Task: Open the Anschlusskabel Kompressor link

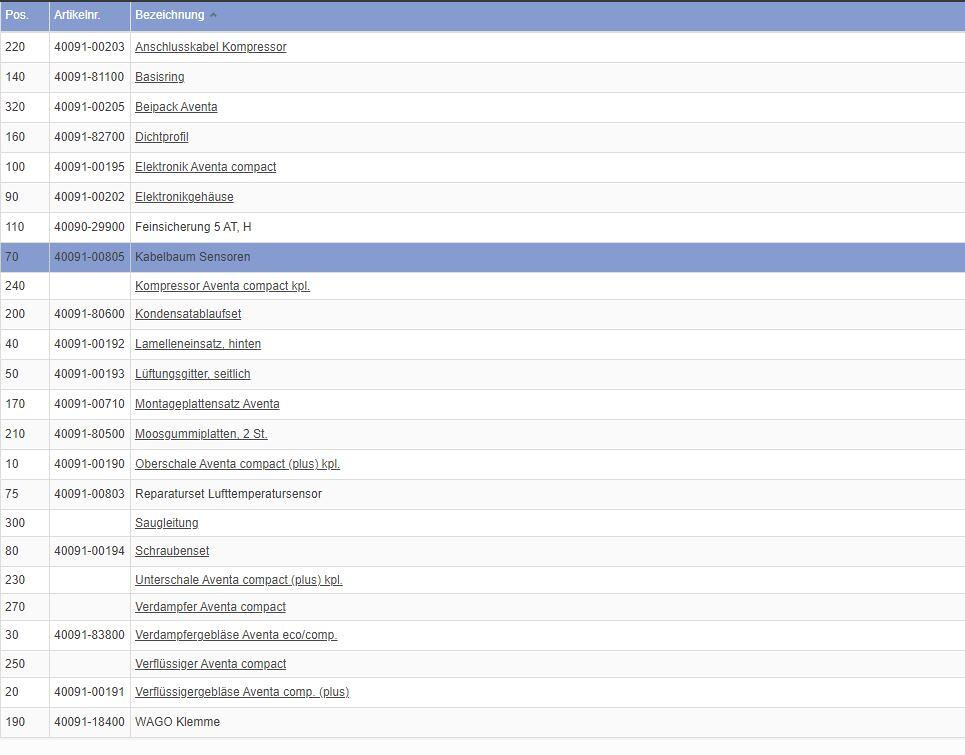Action: [210, 47]
